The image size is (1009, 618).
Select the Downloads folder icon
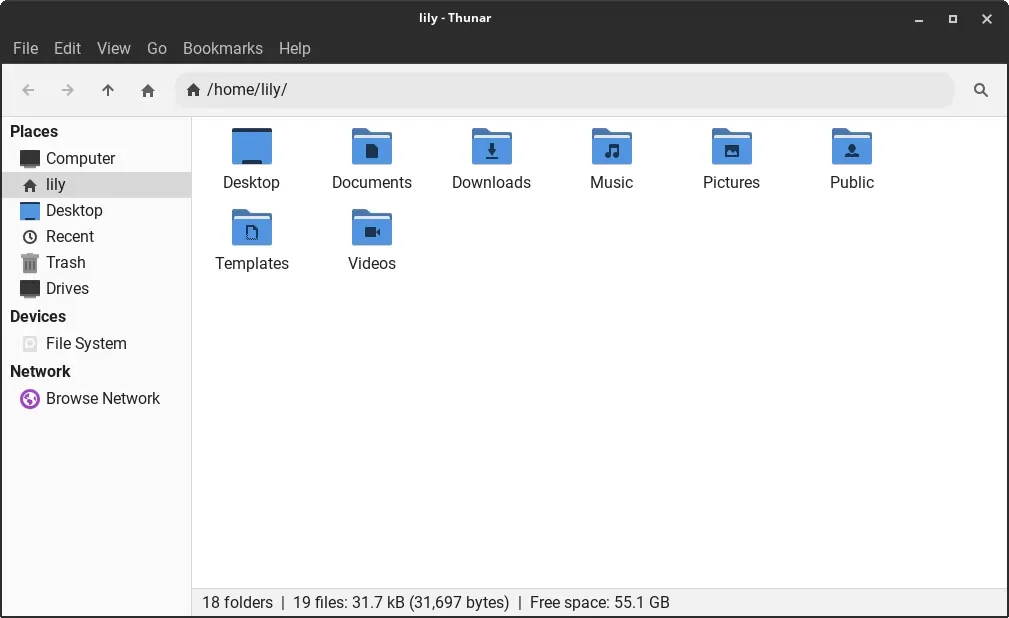click(492, 147)
